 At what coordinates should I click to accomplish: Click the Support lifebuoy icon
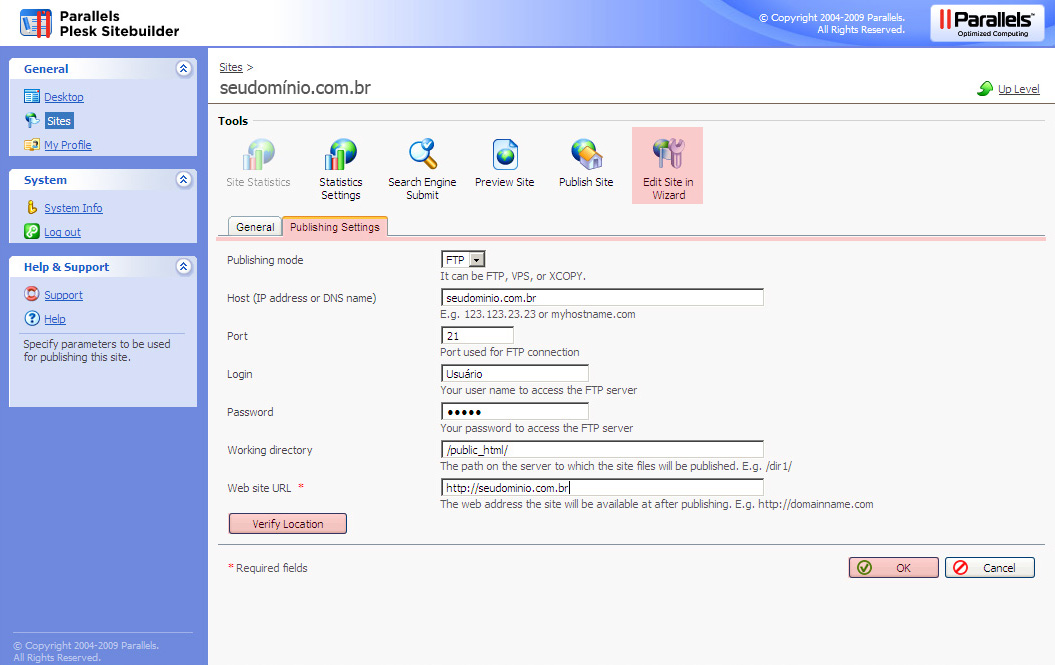coord(32,294)
